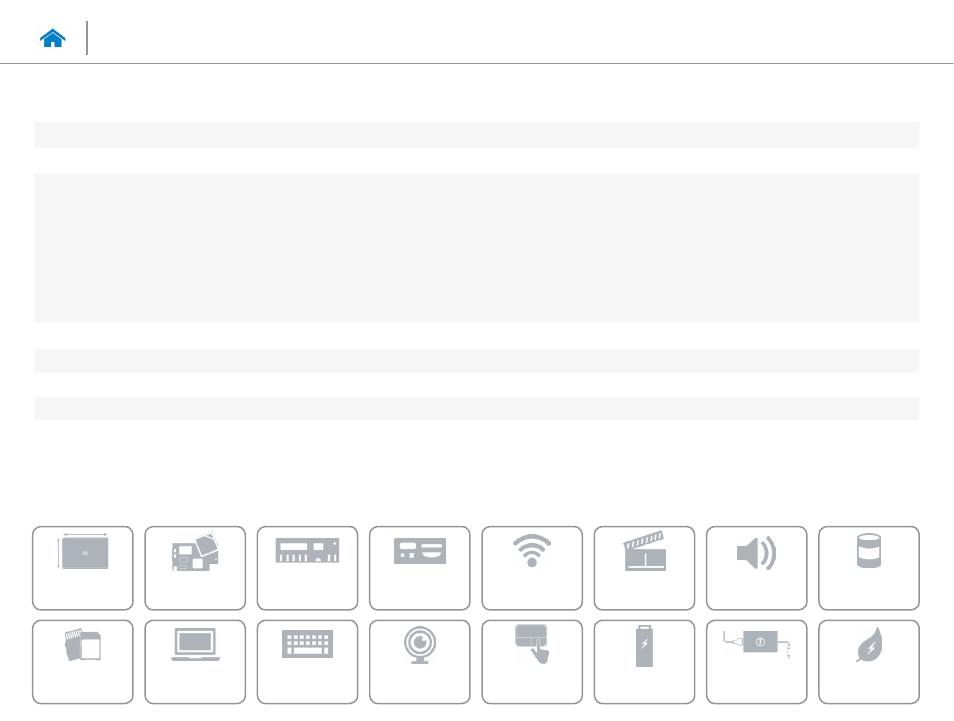Open the power adapter icon tile
Screen dimensions: 954x721
coord(756,661)
